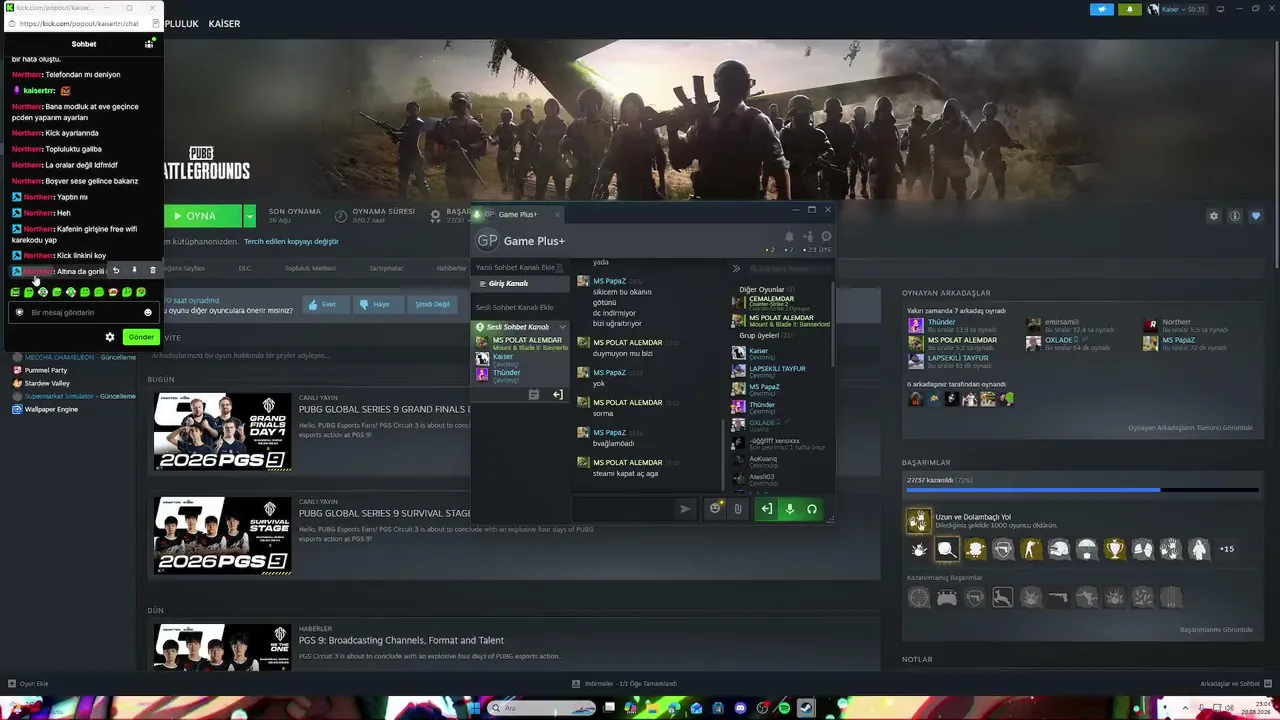Screen dimensions: 1280x720
Task: Open the emoticon picker in Game Plus+ chat
Action: coord(715,509)
